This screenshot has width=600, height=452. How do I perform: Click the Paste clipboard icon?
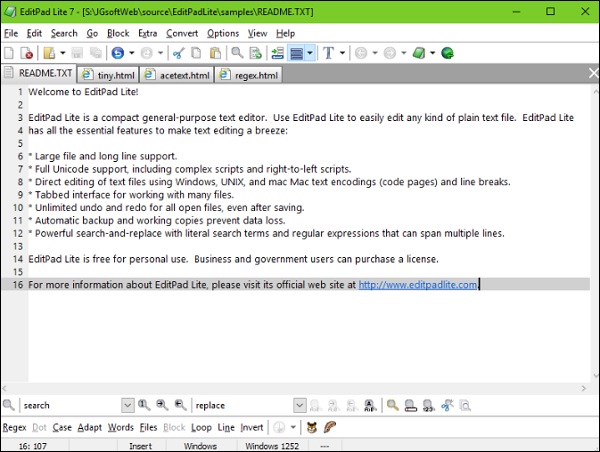[x=214, y=53]
